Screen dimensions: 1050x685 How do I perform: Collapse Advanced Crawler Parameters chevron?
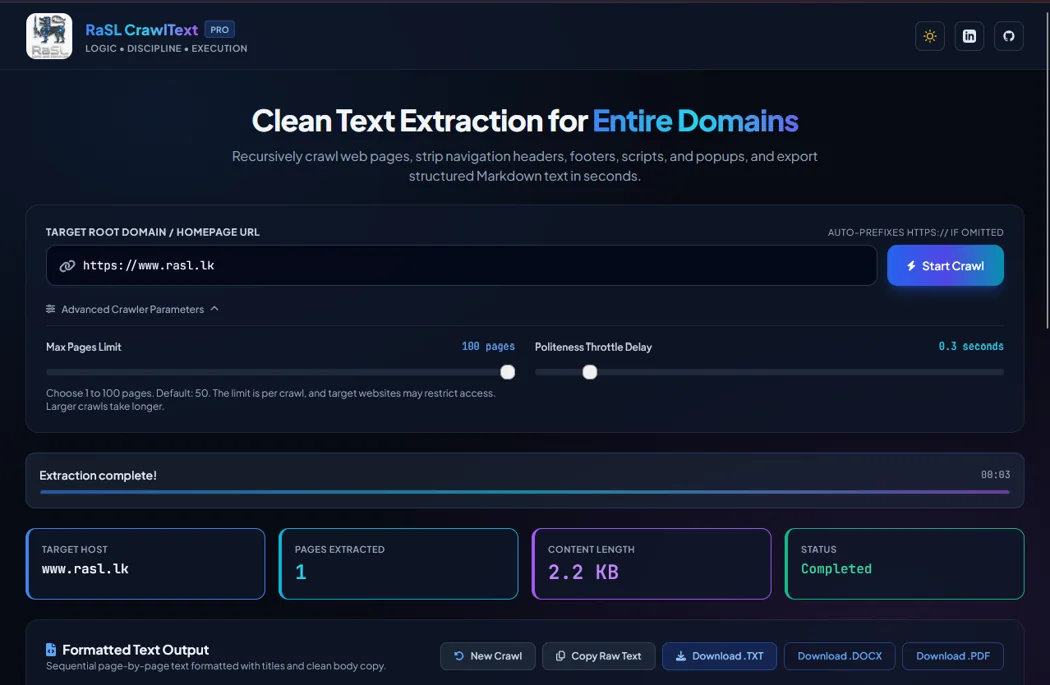pos(214,309)
